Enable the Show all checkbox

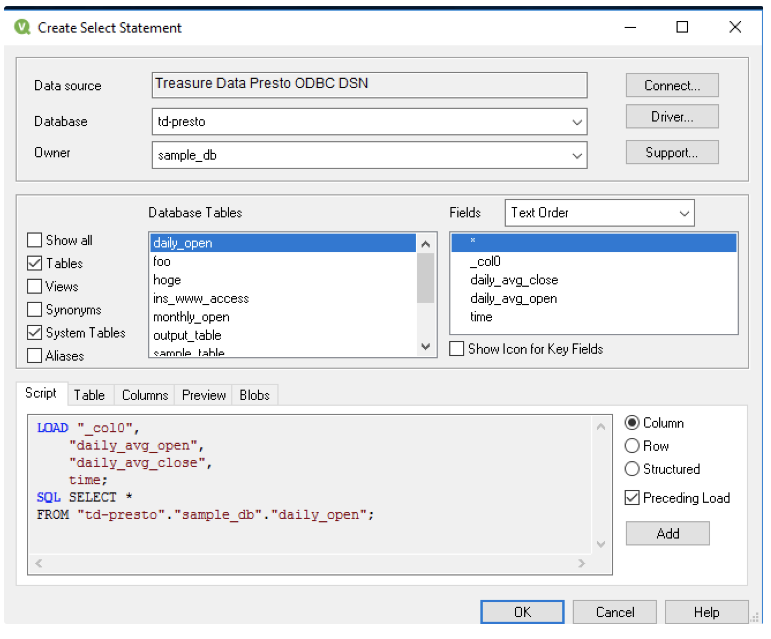35,240
